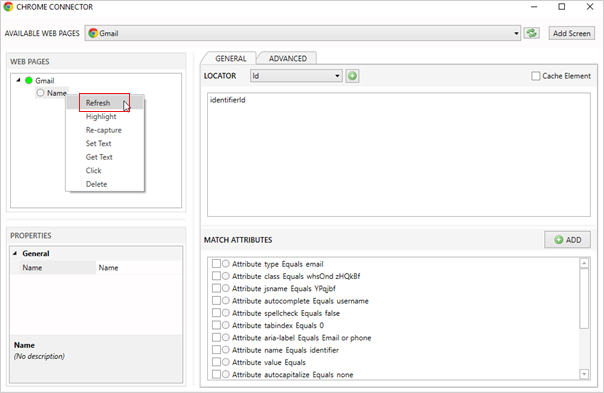604x393 pixels.
Task: Click the green status dot of Gmail node
Action: coord(29,81)
